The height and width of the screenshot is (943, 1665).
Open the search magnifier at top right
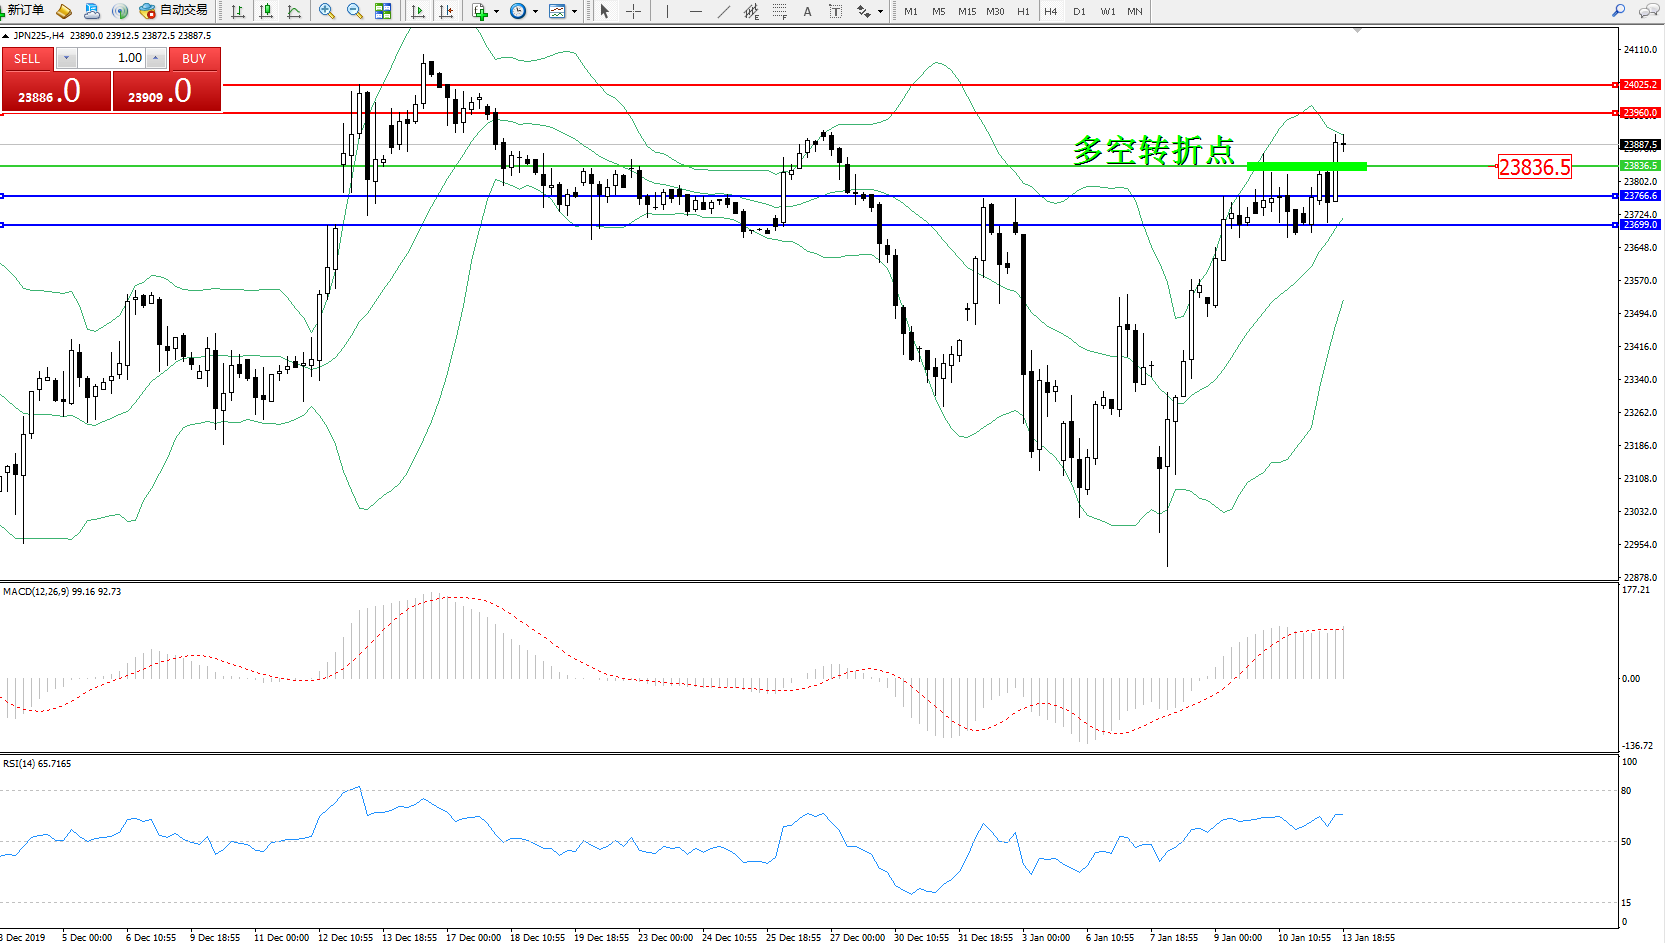(x=1618, y=10)
